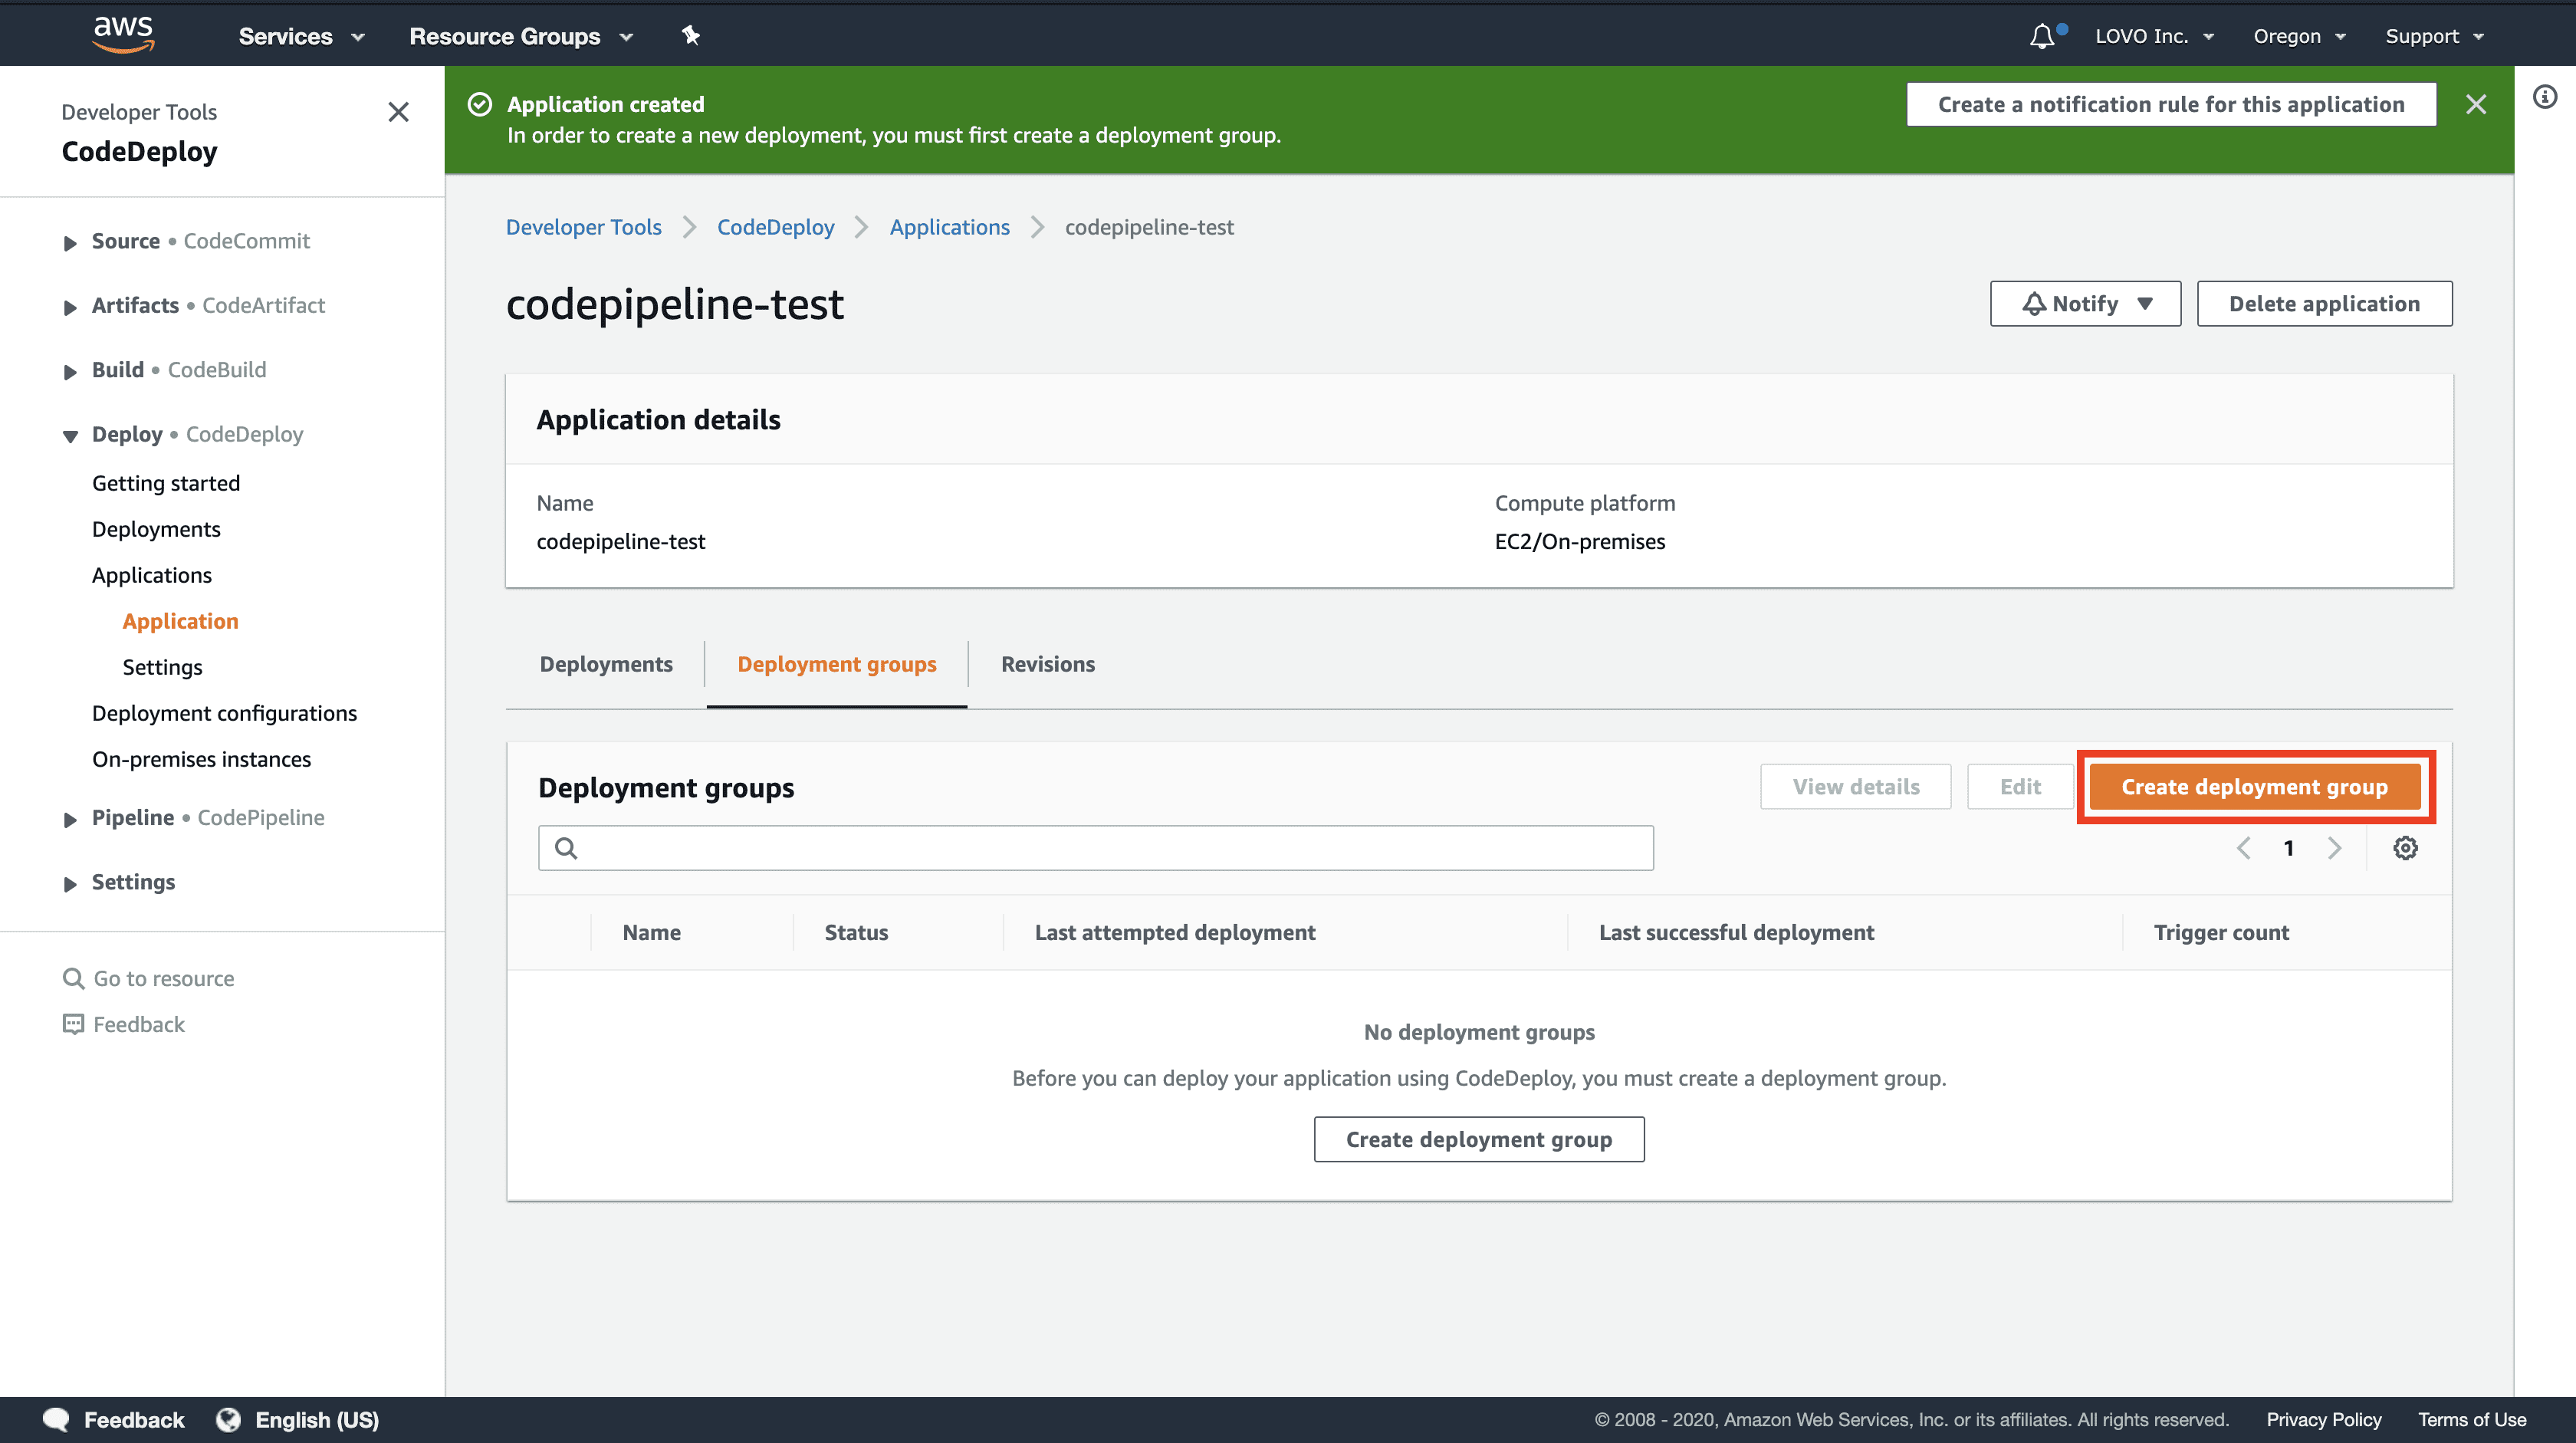This screenshot has width=2576, height=1443.
Task: Open Getting started in sidebar
Action: [x=166, y=483]
